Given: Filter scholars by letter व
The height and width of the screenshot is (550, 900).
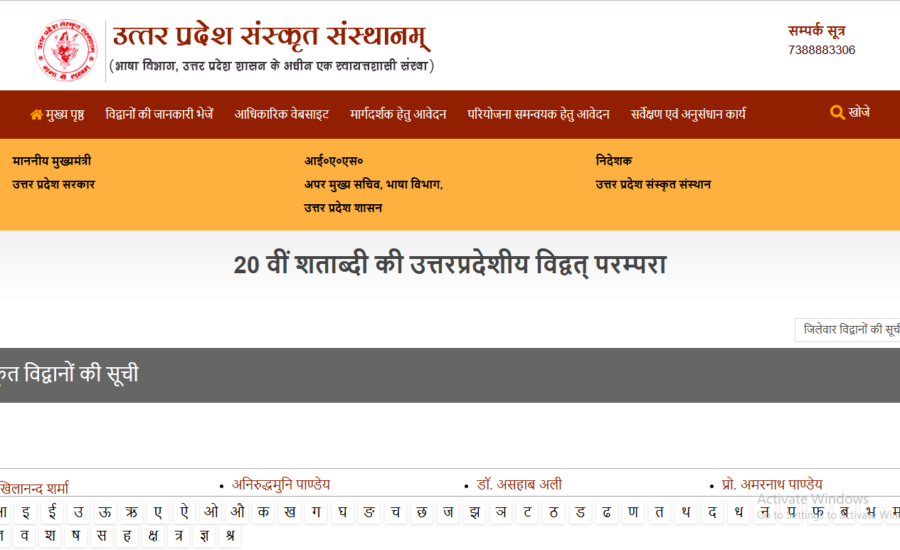Looking at the screenshot, I should tap(24, 536).
